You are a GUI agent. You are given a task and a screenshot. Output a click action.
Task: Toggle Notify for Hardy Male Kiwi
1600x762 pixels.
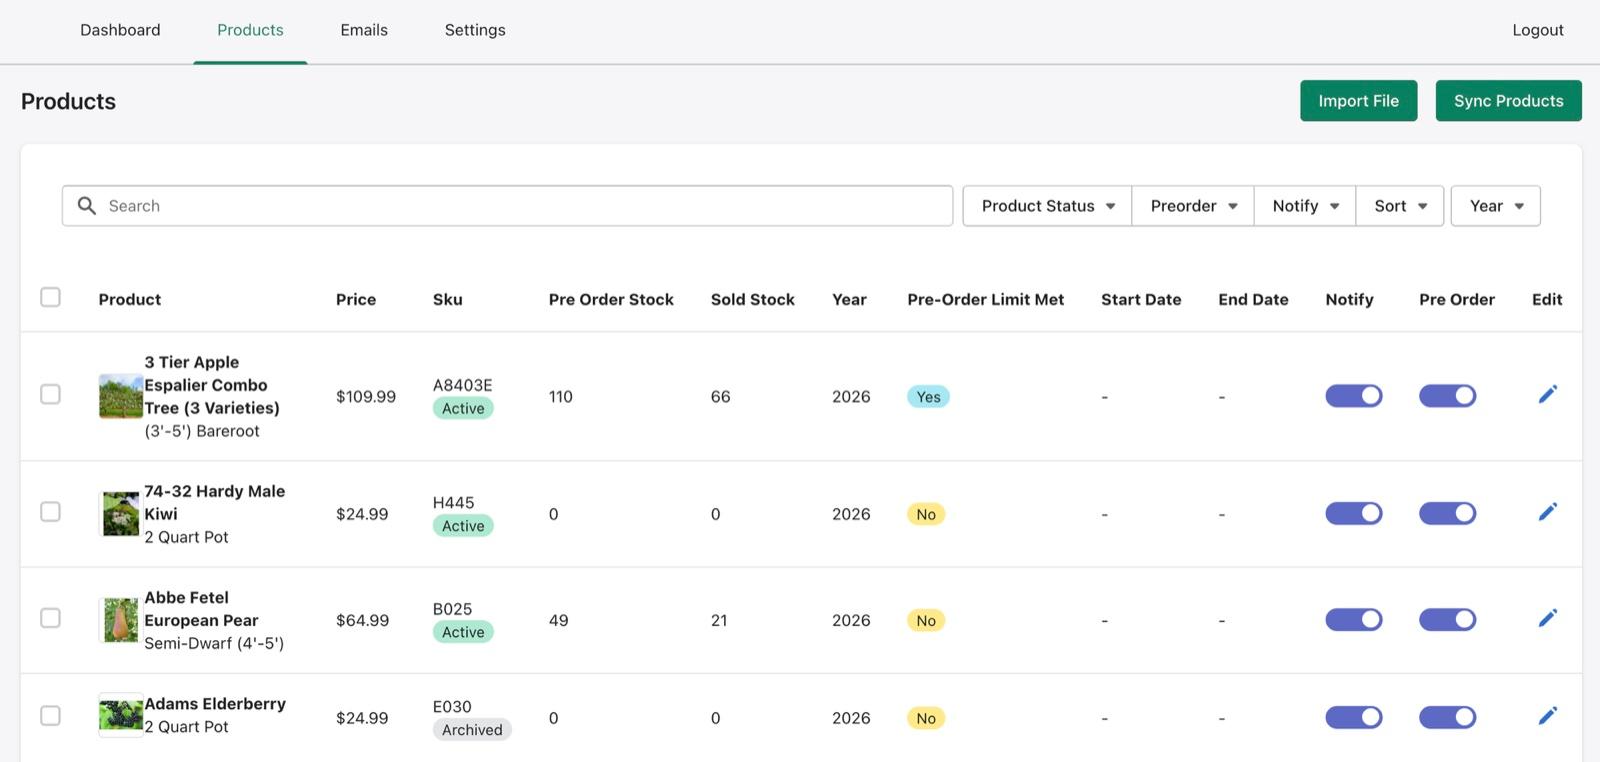(1354, 513)
